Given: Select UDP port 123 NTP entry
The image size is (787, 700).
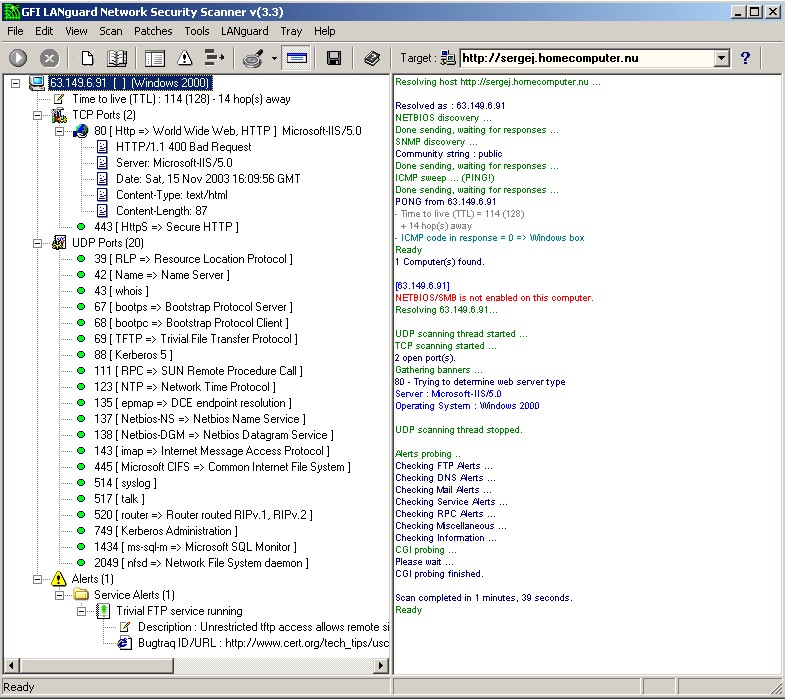Looking at the screenshot, I should (x=185, y=387).
